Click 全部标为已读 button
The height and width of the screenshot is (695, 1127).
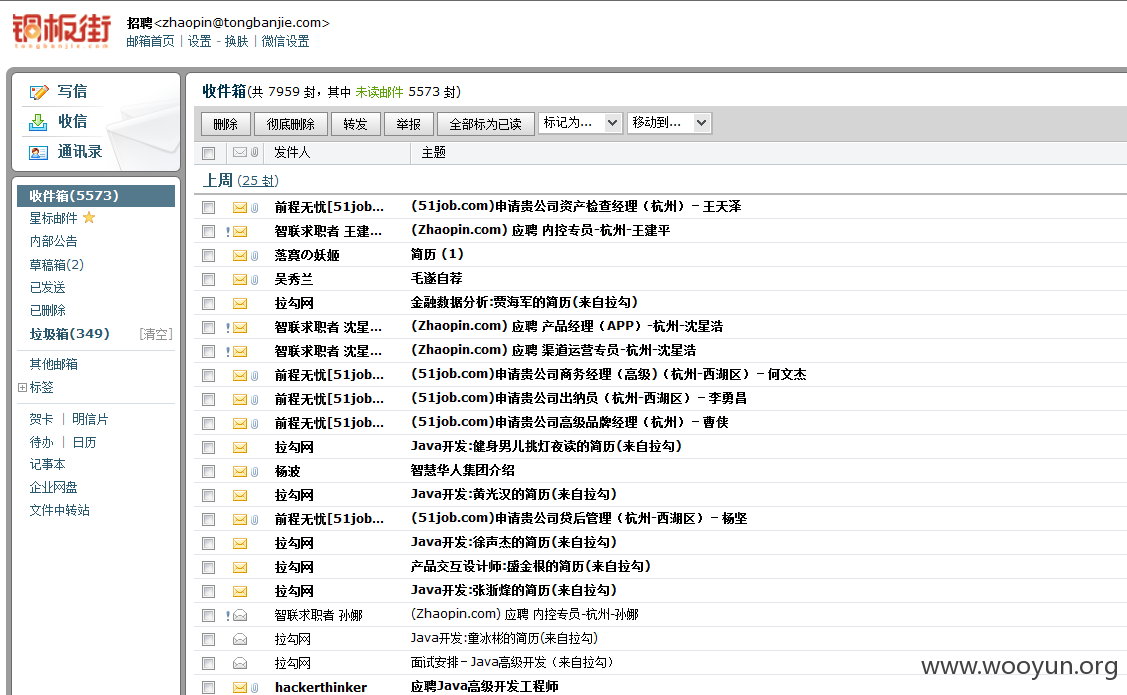pyautogui.click(x=485, y=124)
